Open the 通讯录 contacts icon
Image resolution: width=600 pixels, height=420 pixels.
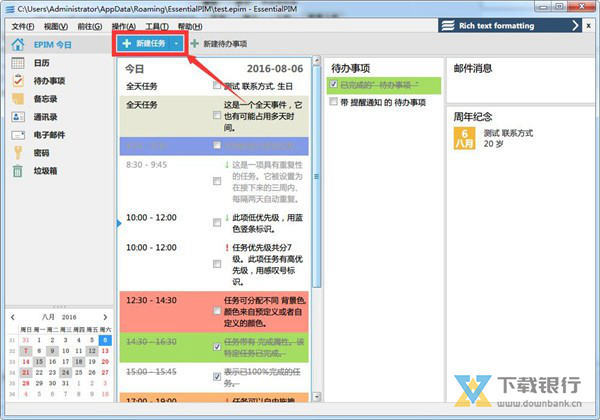pyautogui.click(x=18, y=117)
